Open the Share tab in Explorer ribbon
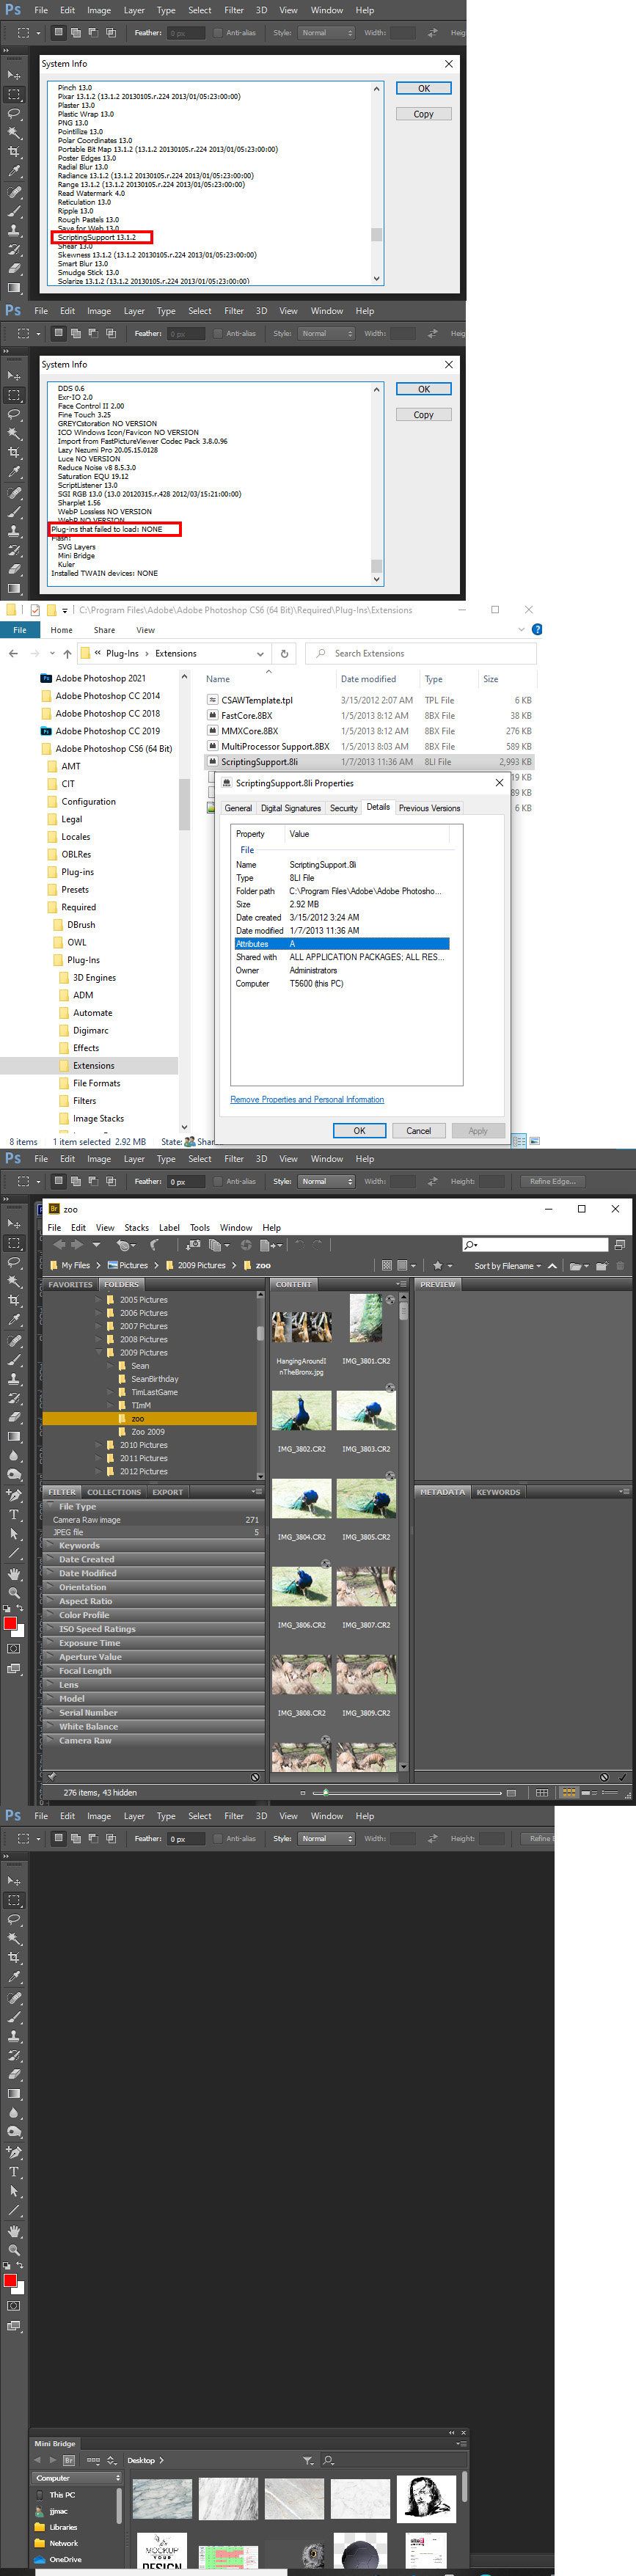This screenshot has height=2576, width=636. 104,630
